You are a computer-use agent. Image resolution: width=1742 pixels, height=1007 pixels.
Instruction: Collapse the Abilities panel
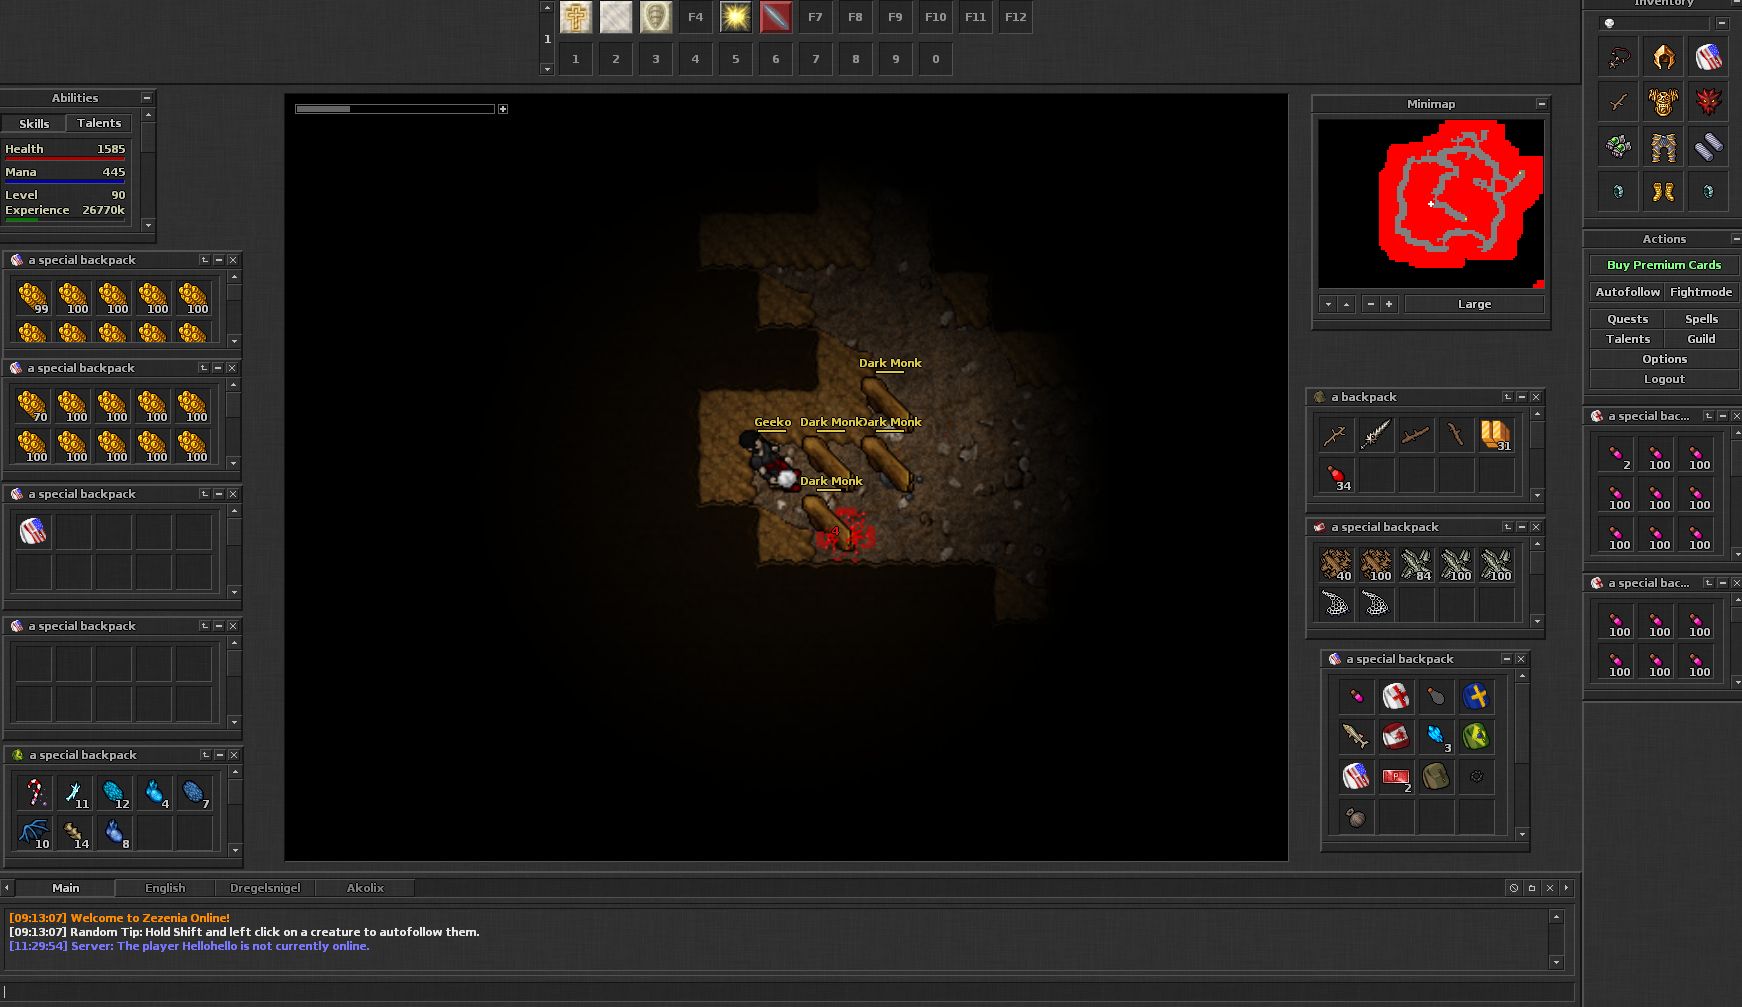(147, 98)
